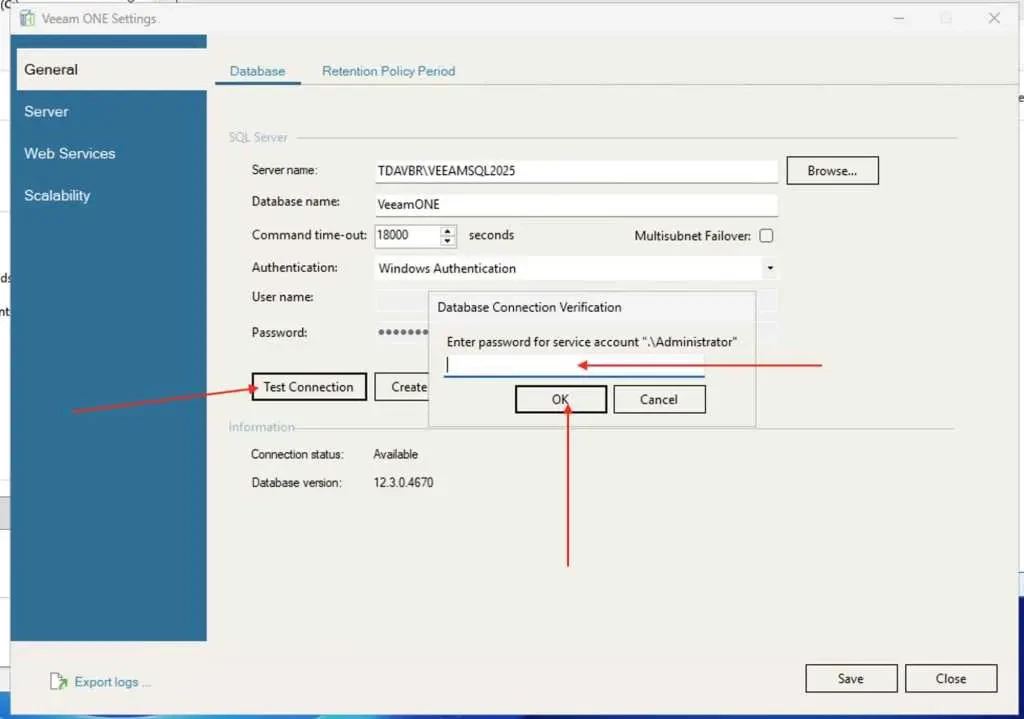Browse for a SQL Server instance

pos(832,170)
